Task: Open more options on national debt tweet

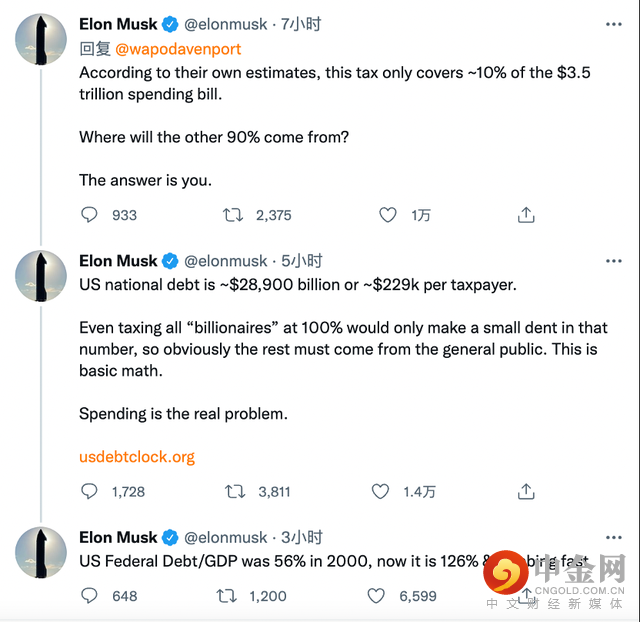Action: pyautogui.click(x=613, y=261)
